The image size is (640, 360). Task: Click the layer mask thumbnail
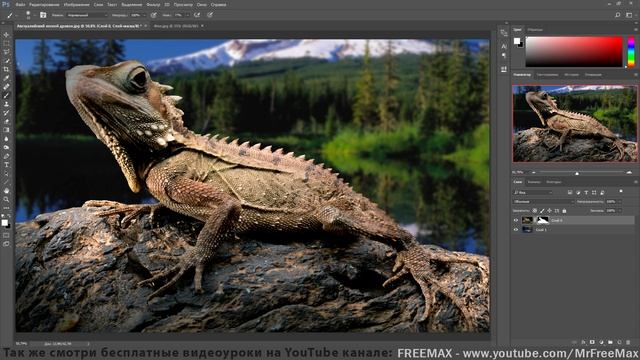coord(542,220)
